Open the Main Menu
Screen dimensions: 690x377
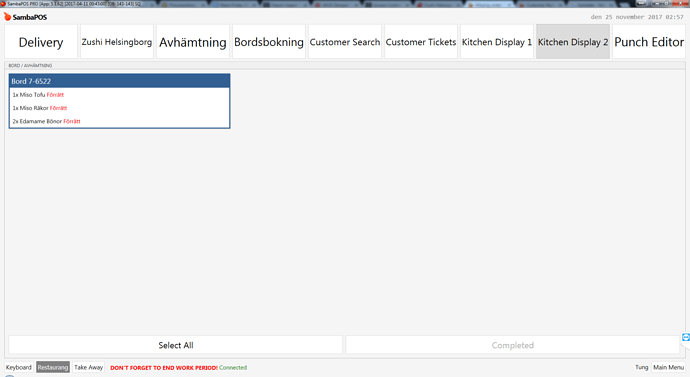coord(668,367)
